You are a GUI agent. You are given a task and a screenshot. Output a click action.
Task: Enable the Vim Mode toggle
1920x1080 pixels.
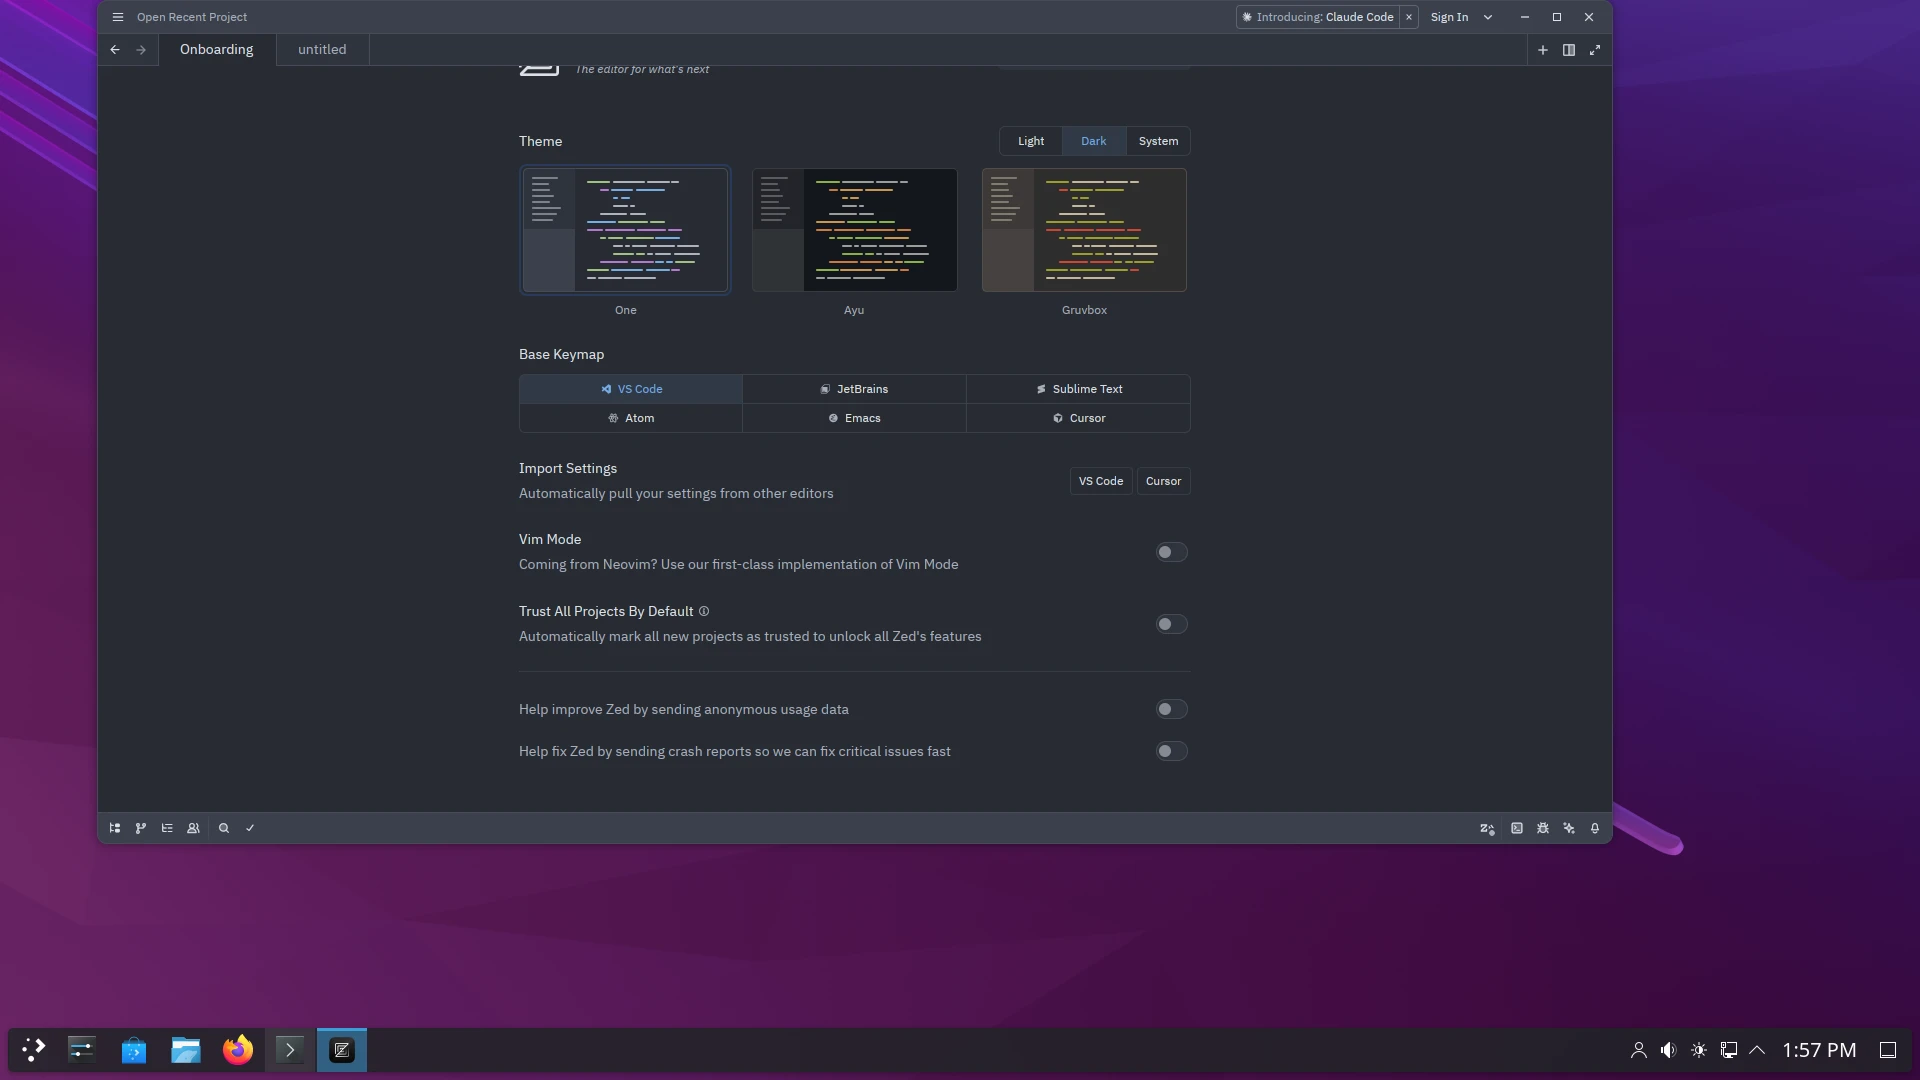pos(1171,552)
